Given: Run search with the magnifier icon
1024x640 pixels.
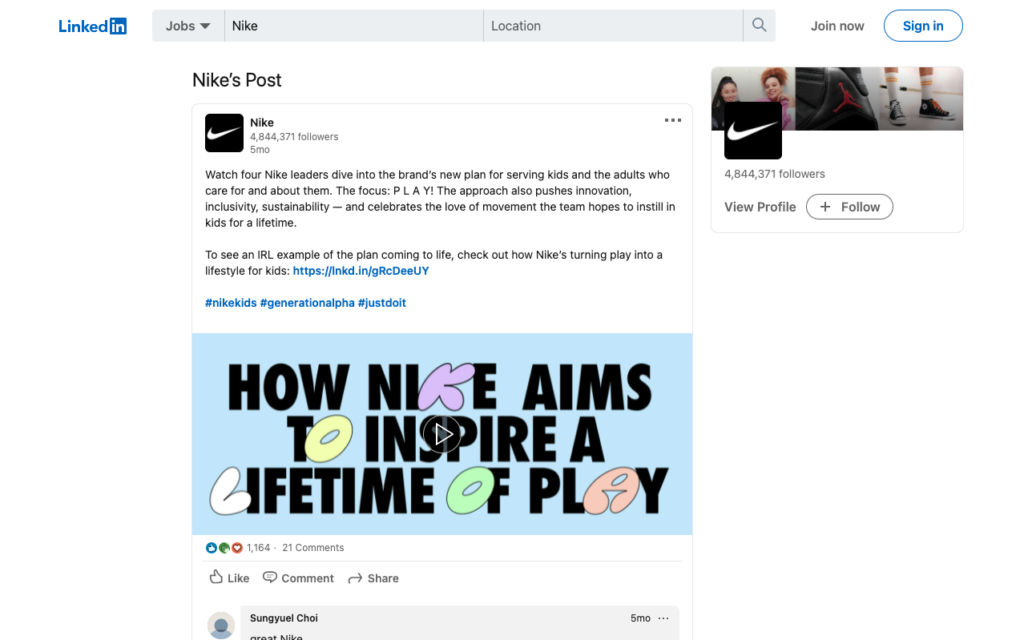Looking at the screenshot, I should click(x=759, y=25).
